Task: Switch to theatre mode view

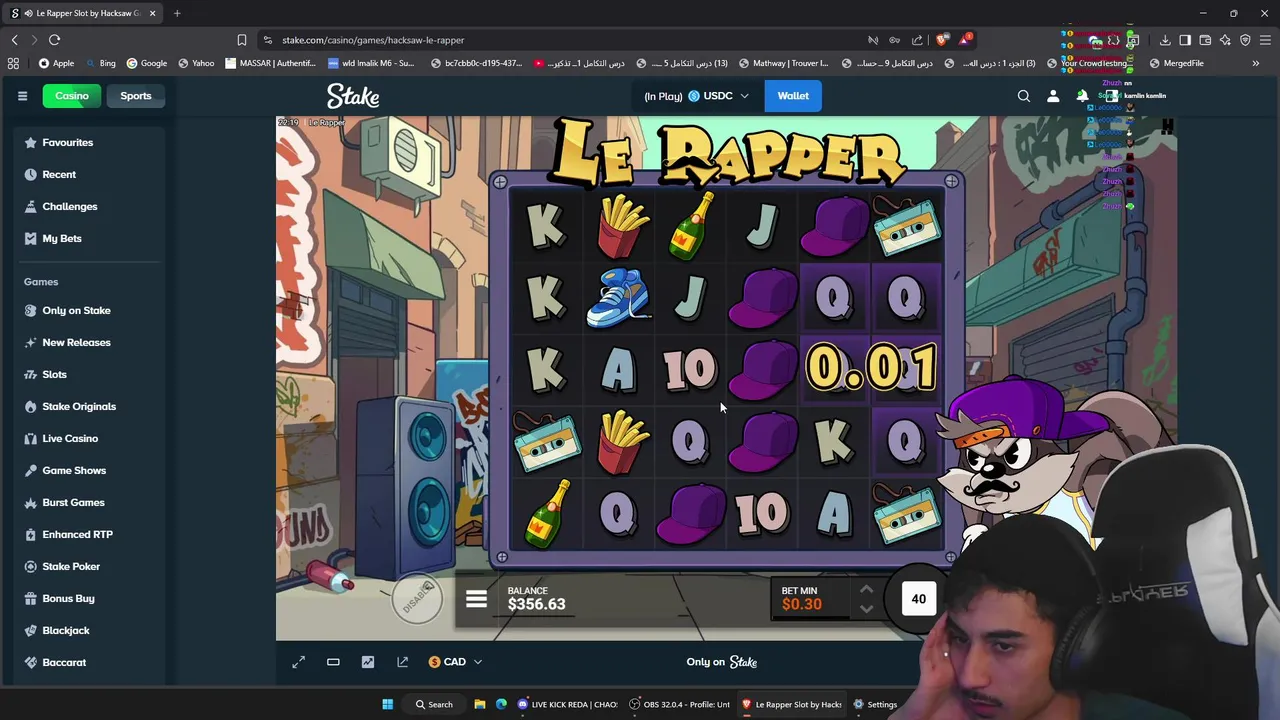Action: coord(333,662)
